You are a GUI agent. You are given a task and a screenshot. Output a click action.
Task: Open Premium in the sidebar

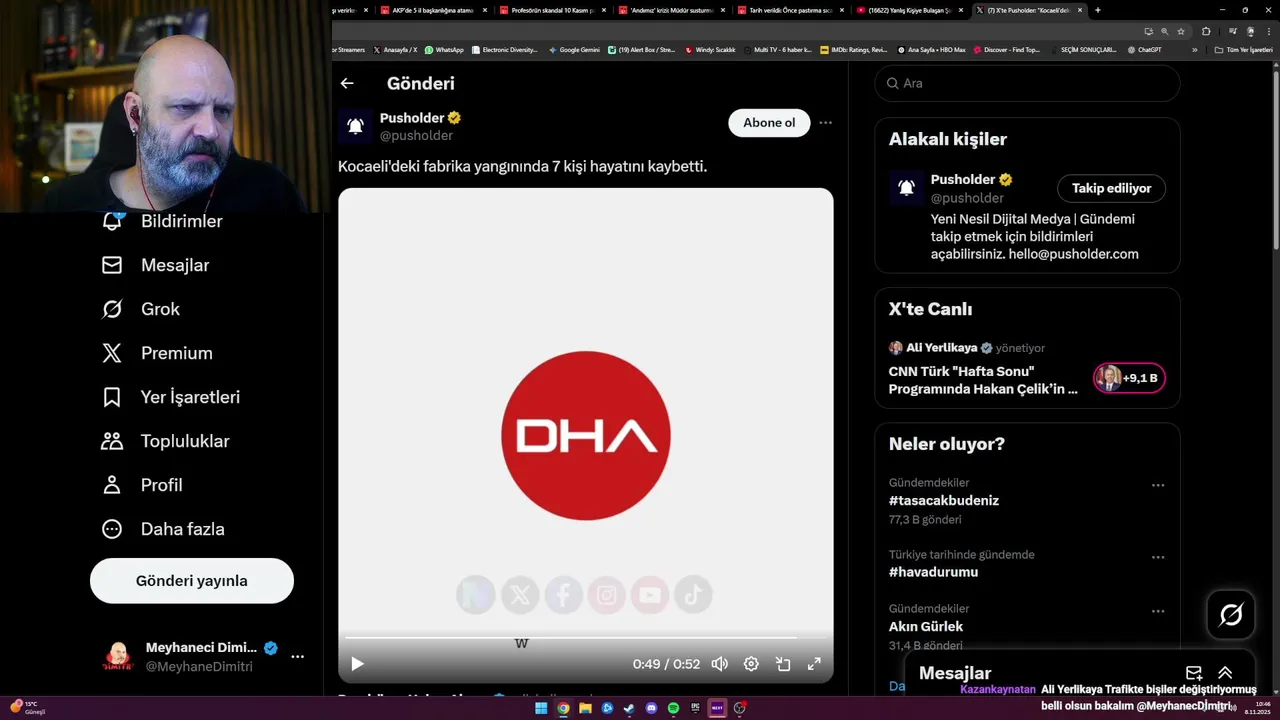pos(157,353)
